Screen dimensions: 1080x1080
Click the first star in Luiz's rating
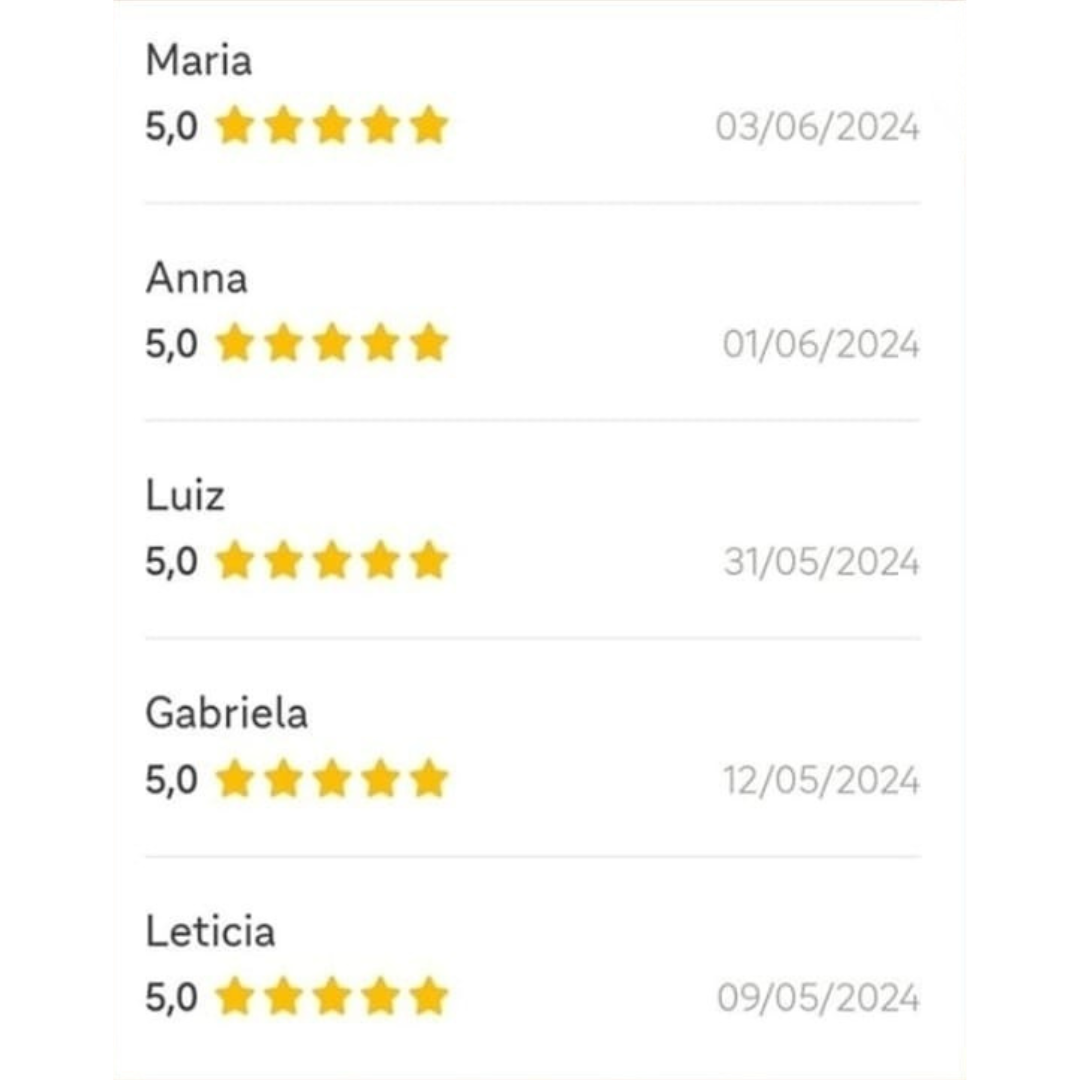point(234,562)
